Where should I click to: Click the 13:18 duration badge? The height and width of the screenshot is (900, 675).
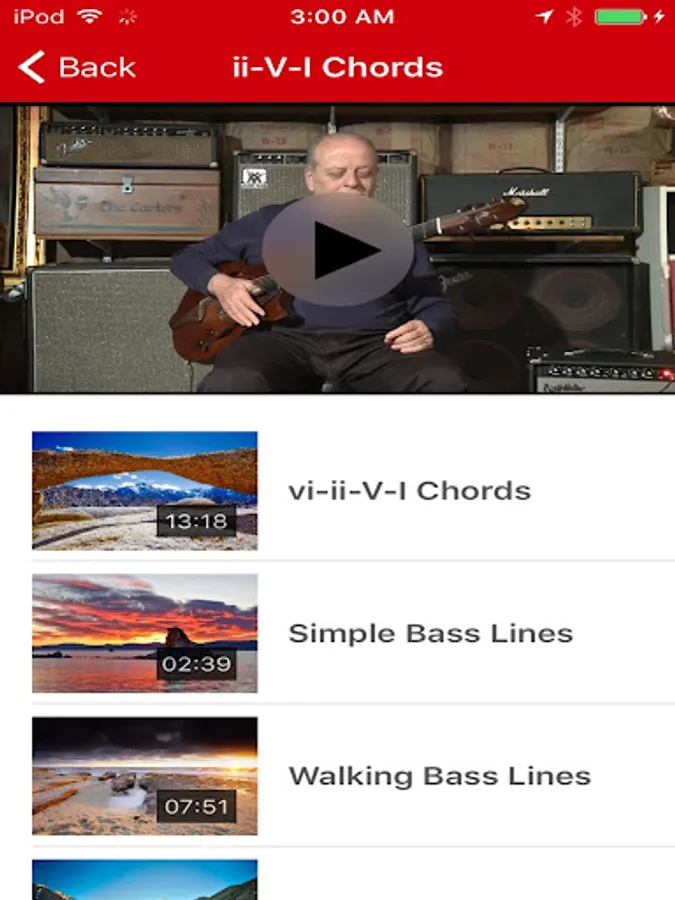(196, 521)
